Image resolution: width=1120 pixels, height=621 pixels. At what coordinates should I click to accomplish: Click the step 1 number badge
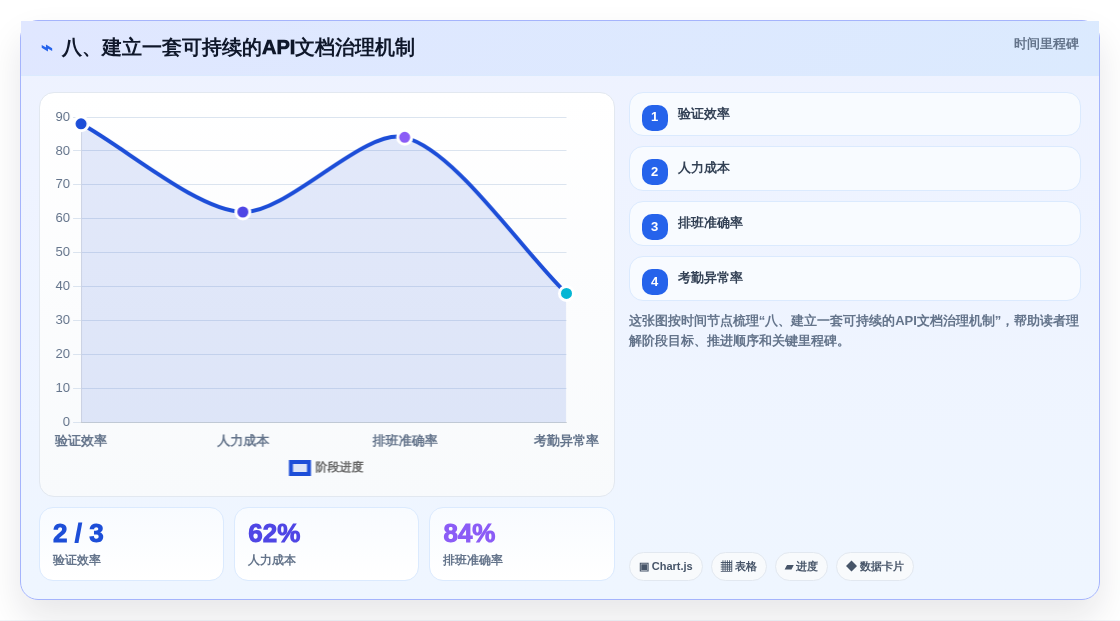pyautogui.click(x=654, y=117)
